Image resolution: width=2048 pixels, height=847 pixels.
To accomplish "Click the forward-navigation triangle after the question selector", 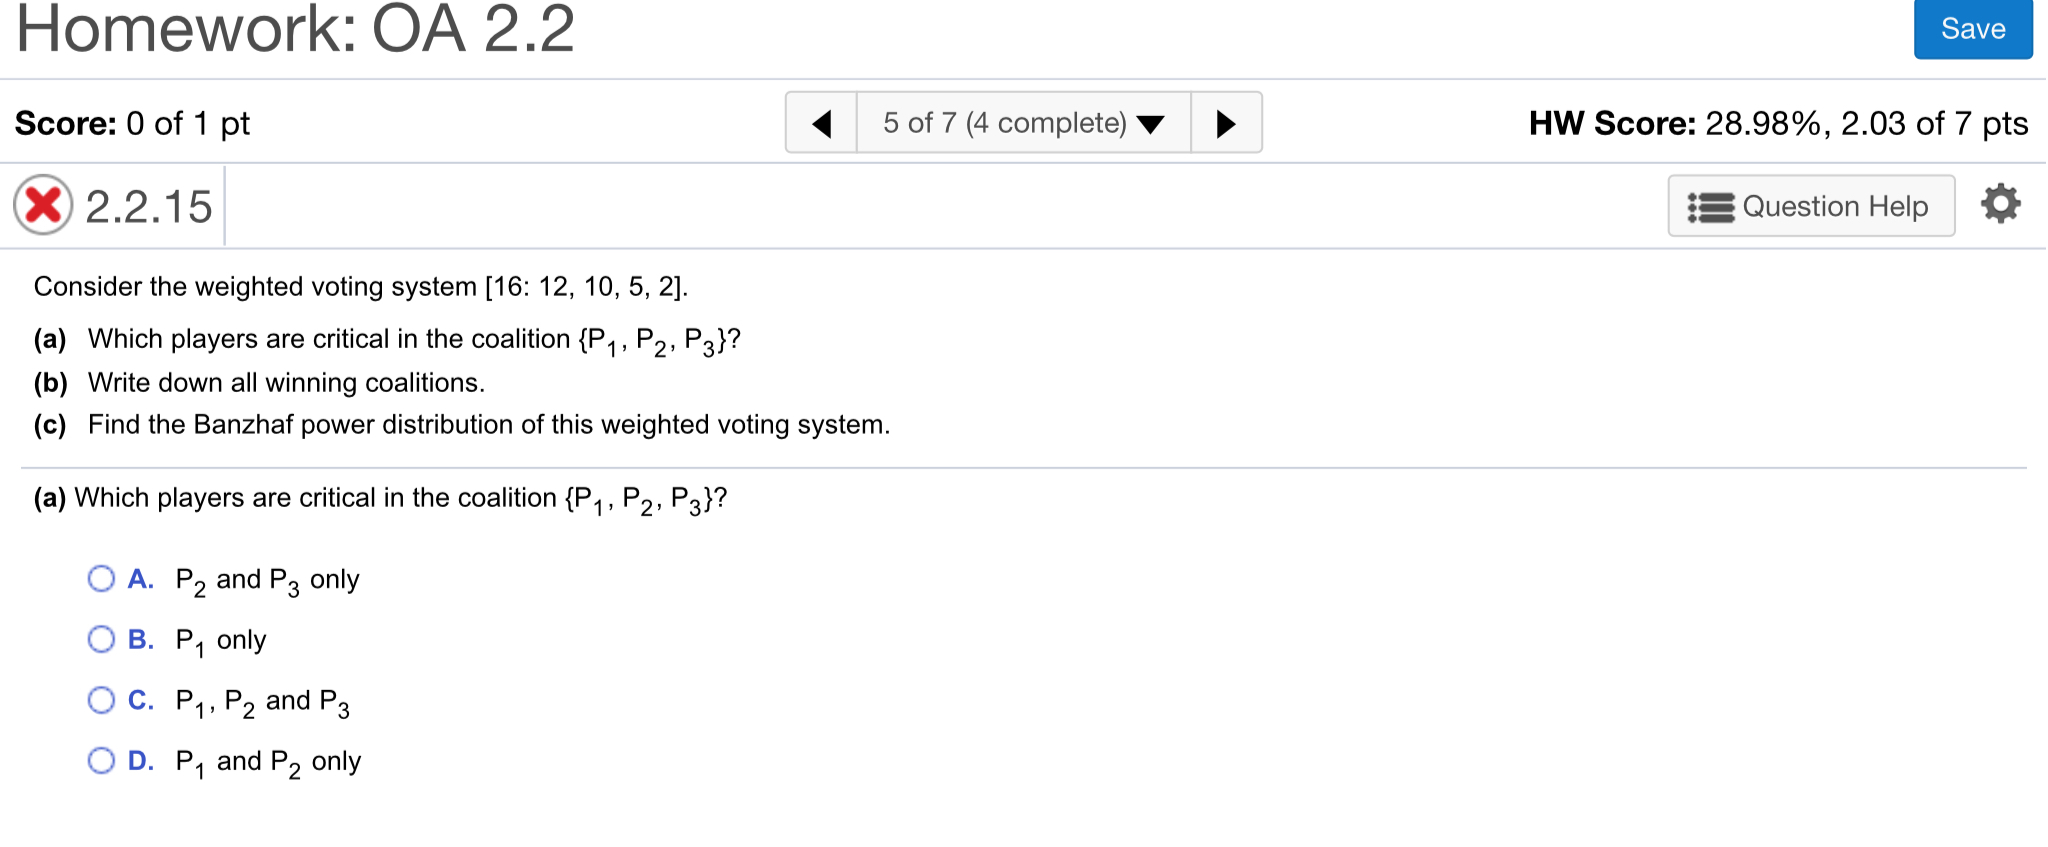I will coord(1228,122).
